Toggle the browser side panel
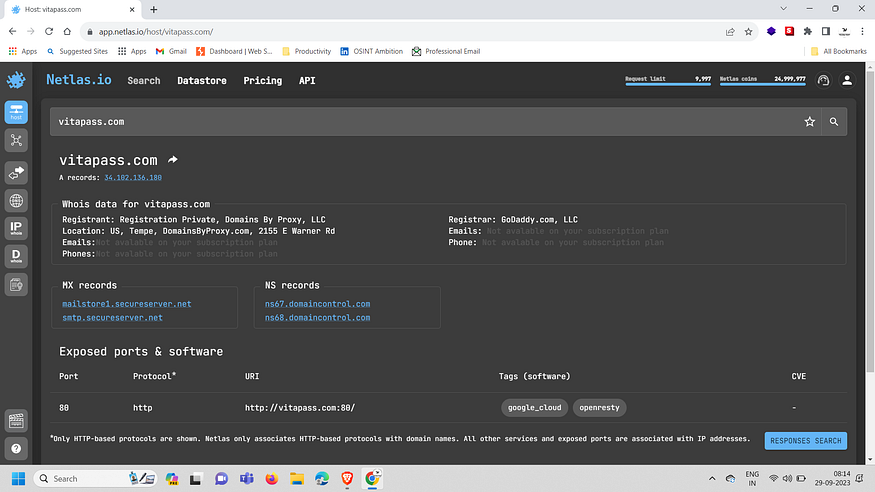 (x=826, y=32)
